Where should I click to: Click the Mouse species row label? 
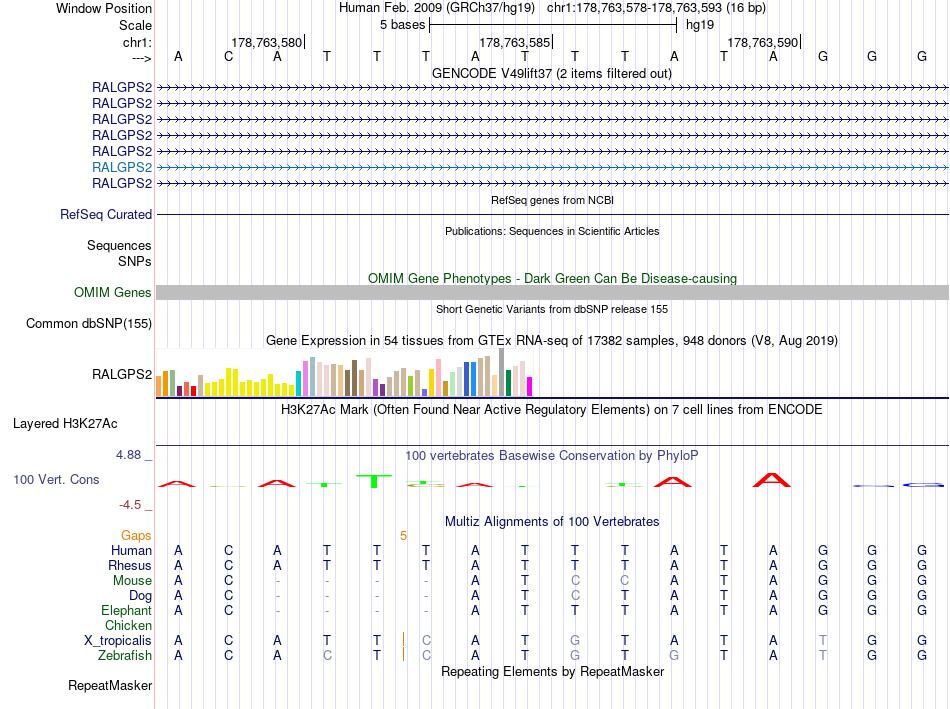[x=132, y=581]
